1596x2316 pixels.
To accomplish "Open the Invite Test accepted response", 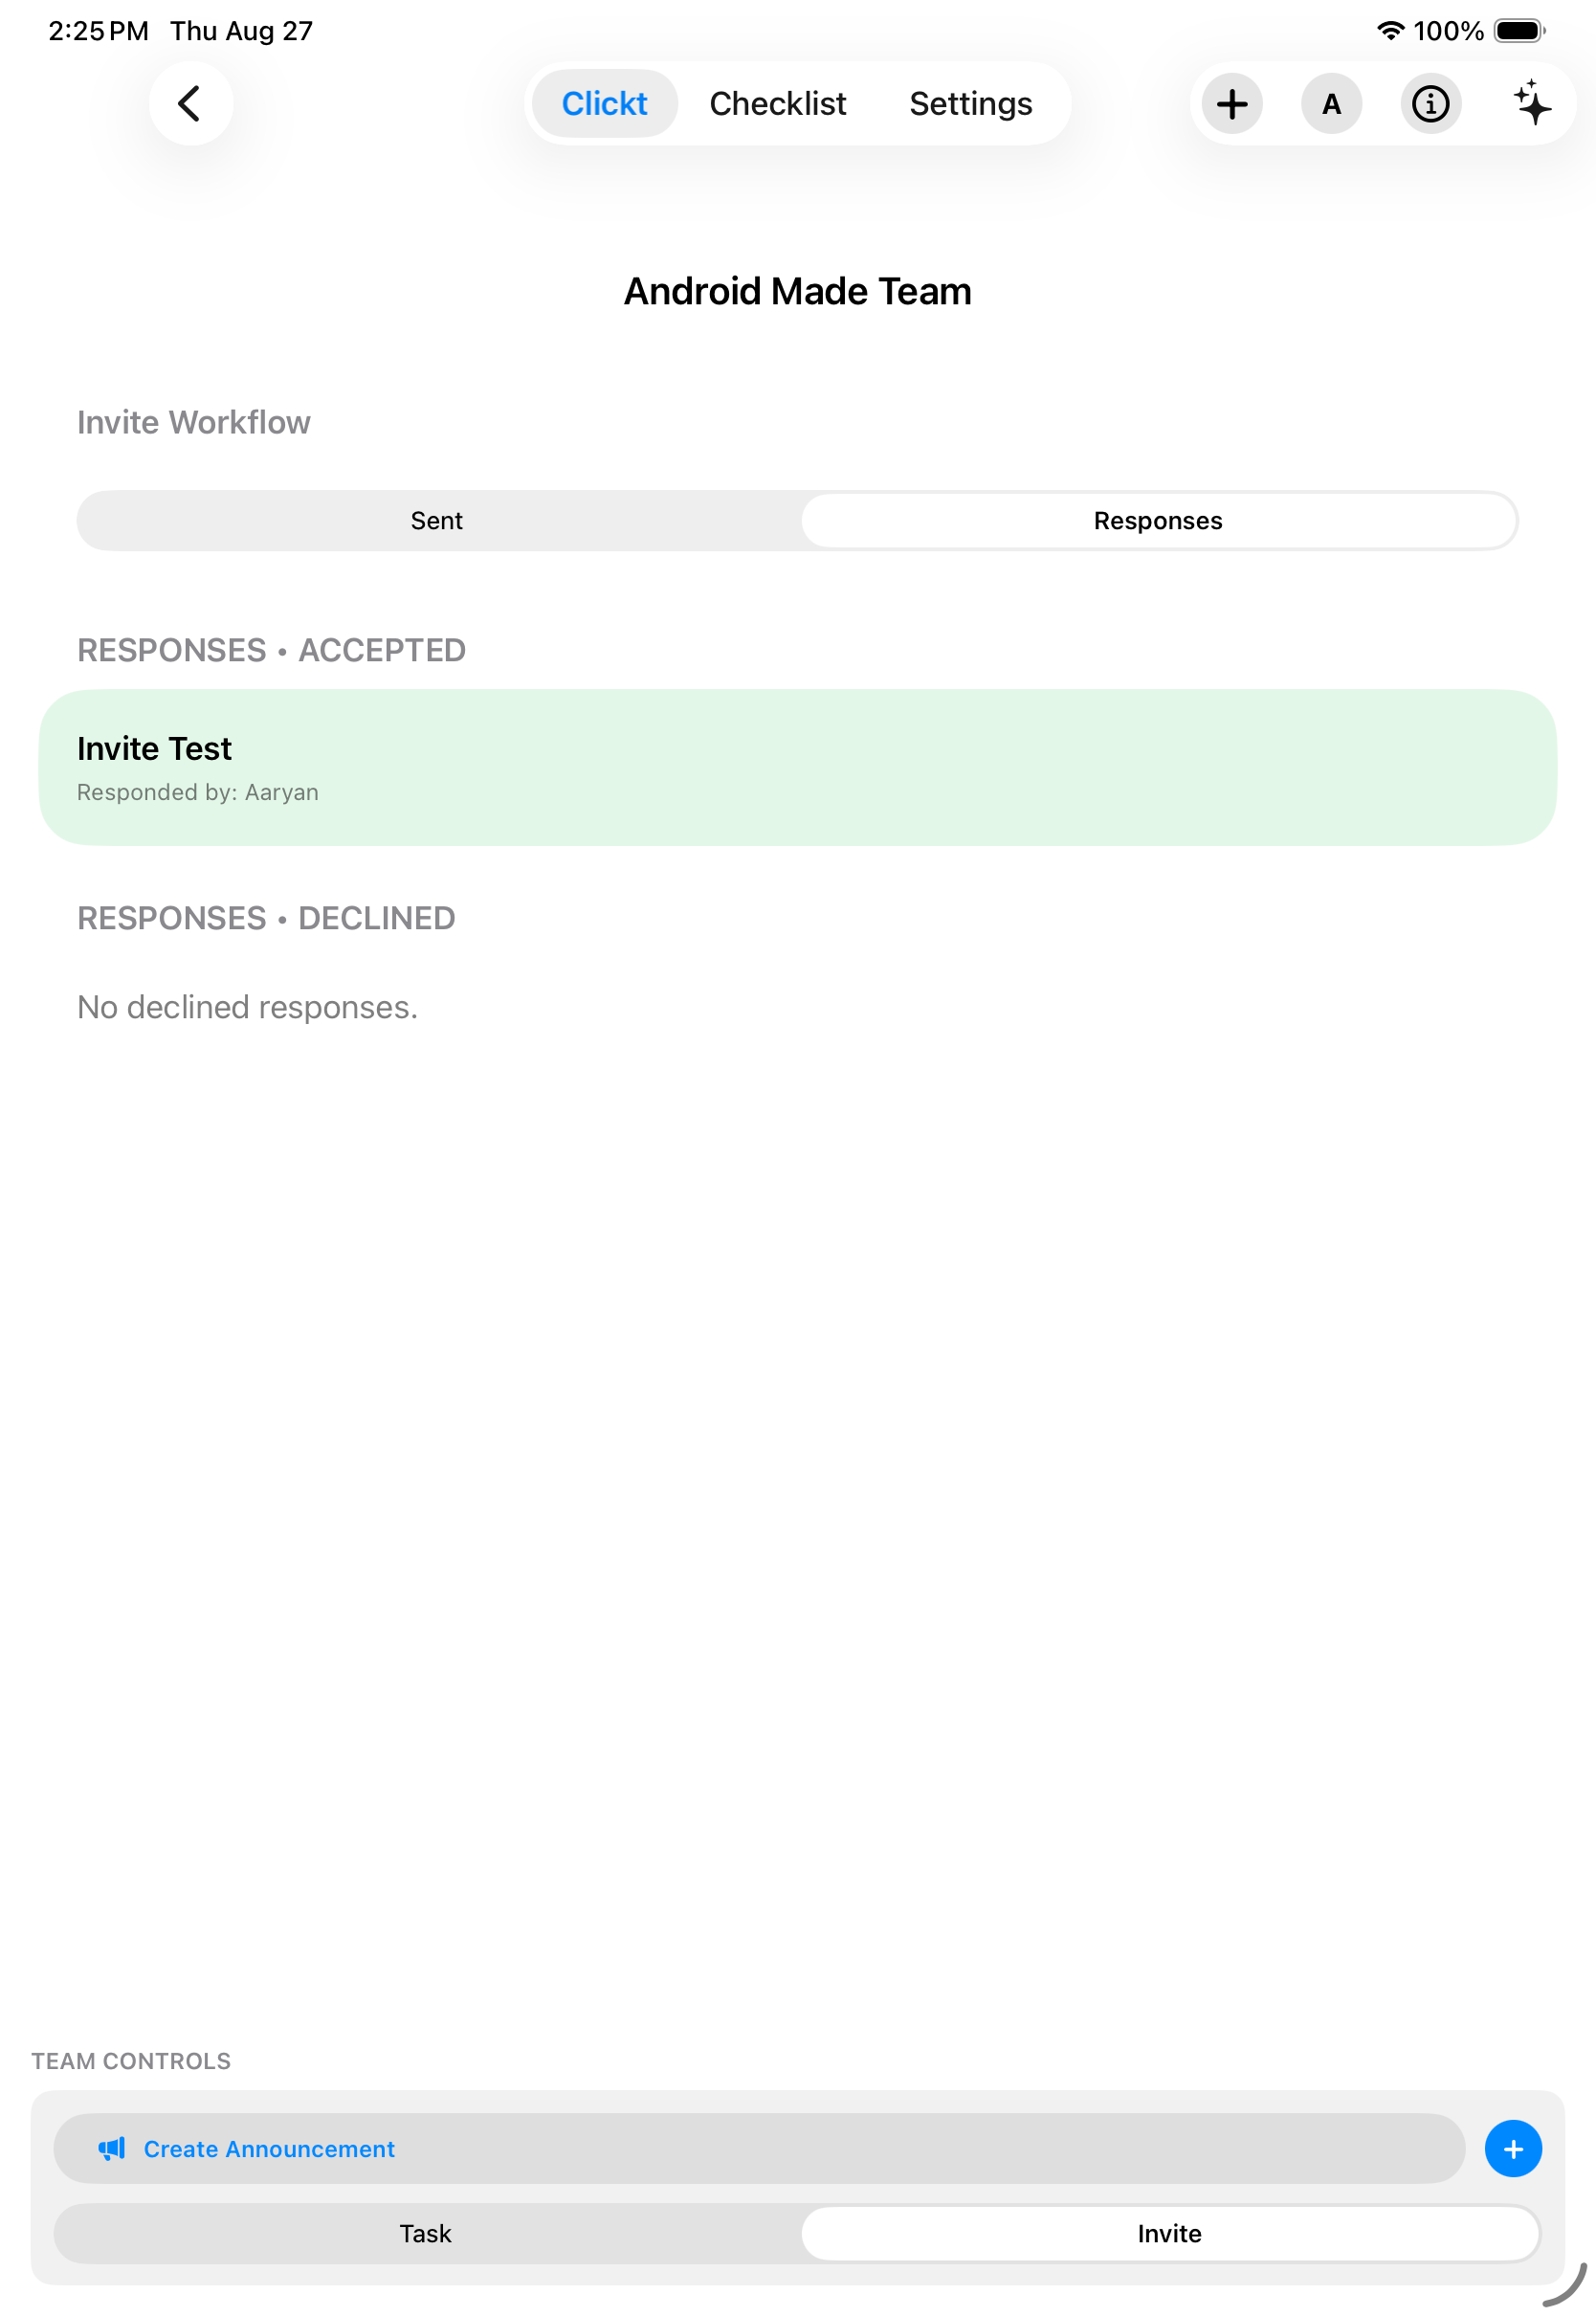I will [797, 767].
